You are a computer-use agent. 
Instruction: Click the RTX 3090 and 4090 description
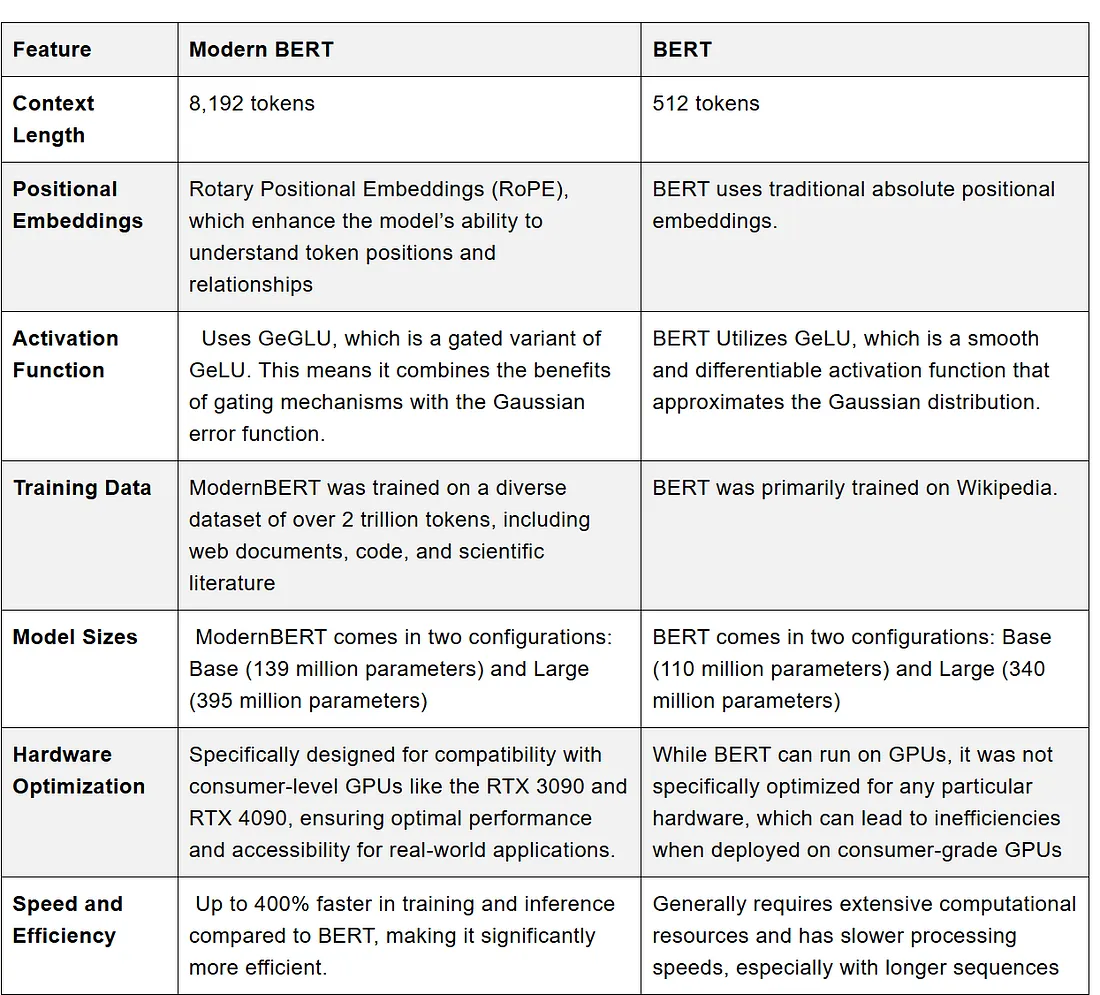tap(409, 802)
